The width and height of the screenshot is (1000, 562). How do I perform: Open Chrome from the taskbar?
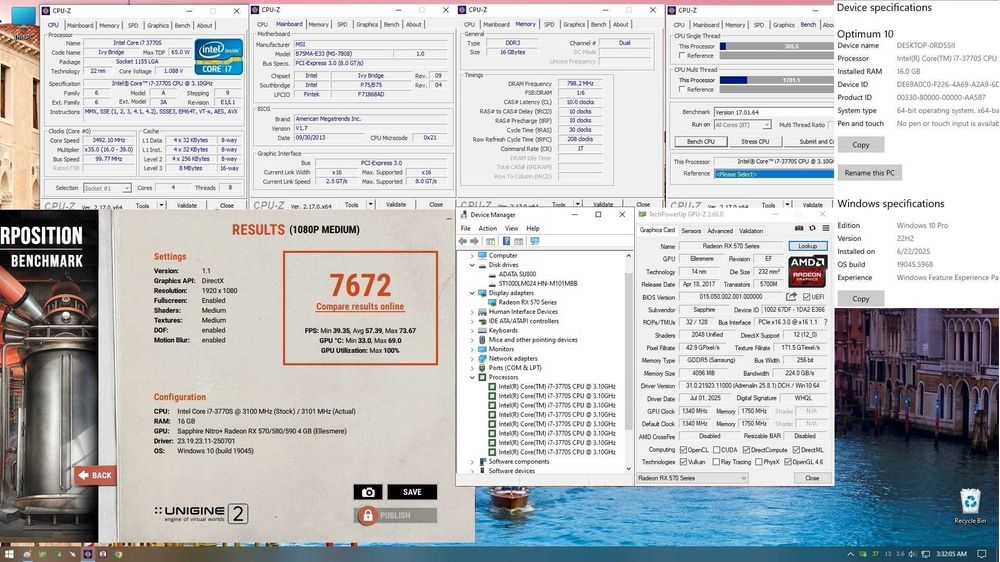(118, 554)
